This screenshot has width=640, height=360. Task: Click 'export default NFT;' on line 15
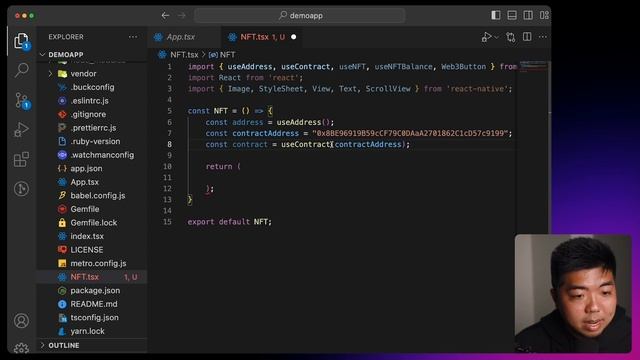[x=229, y=222]
